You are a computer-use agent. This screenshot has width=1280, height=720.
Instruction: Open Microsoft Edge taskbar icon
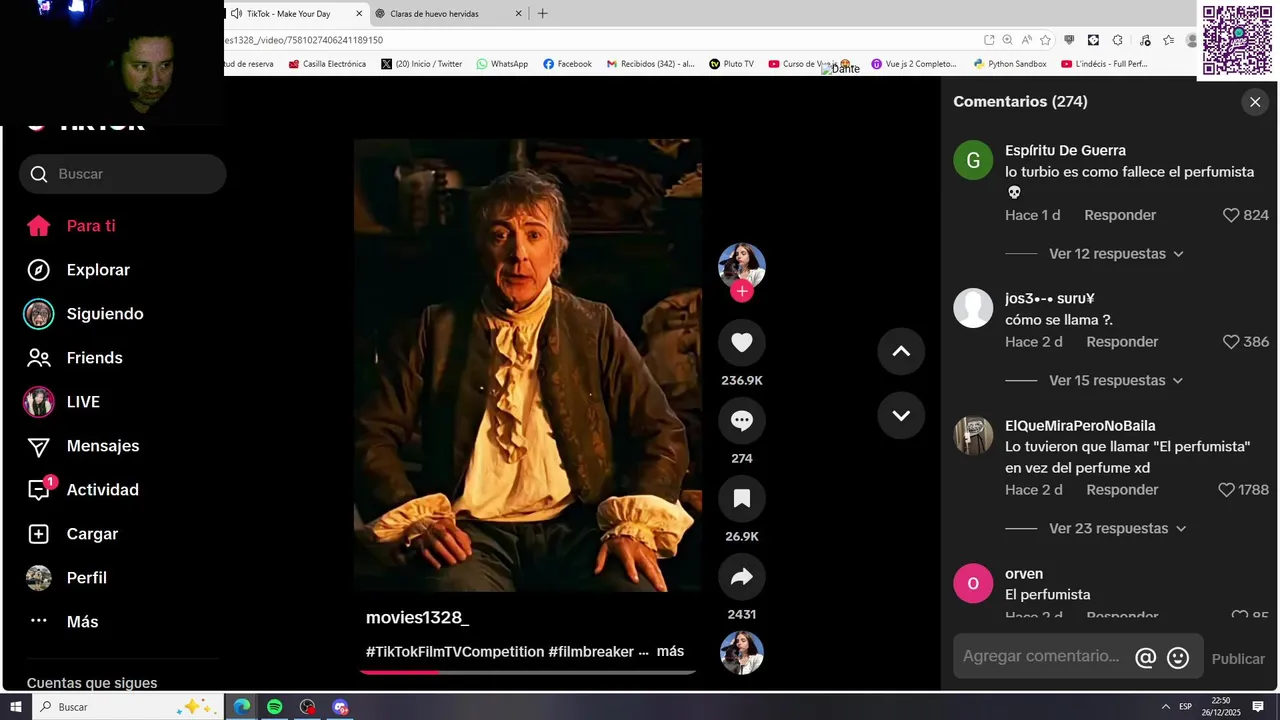242,707
